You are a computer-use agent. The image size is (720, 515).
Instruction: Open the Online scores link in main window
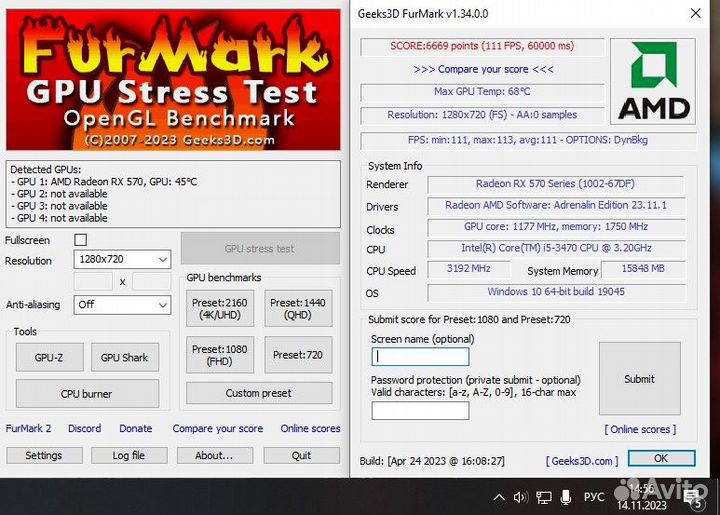pyautogui.click(x=310, y=428)
